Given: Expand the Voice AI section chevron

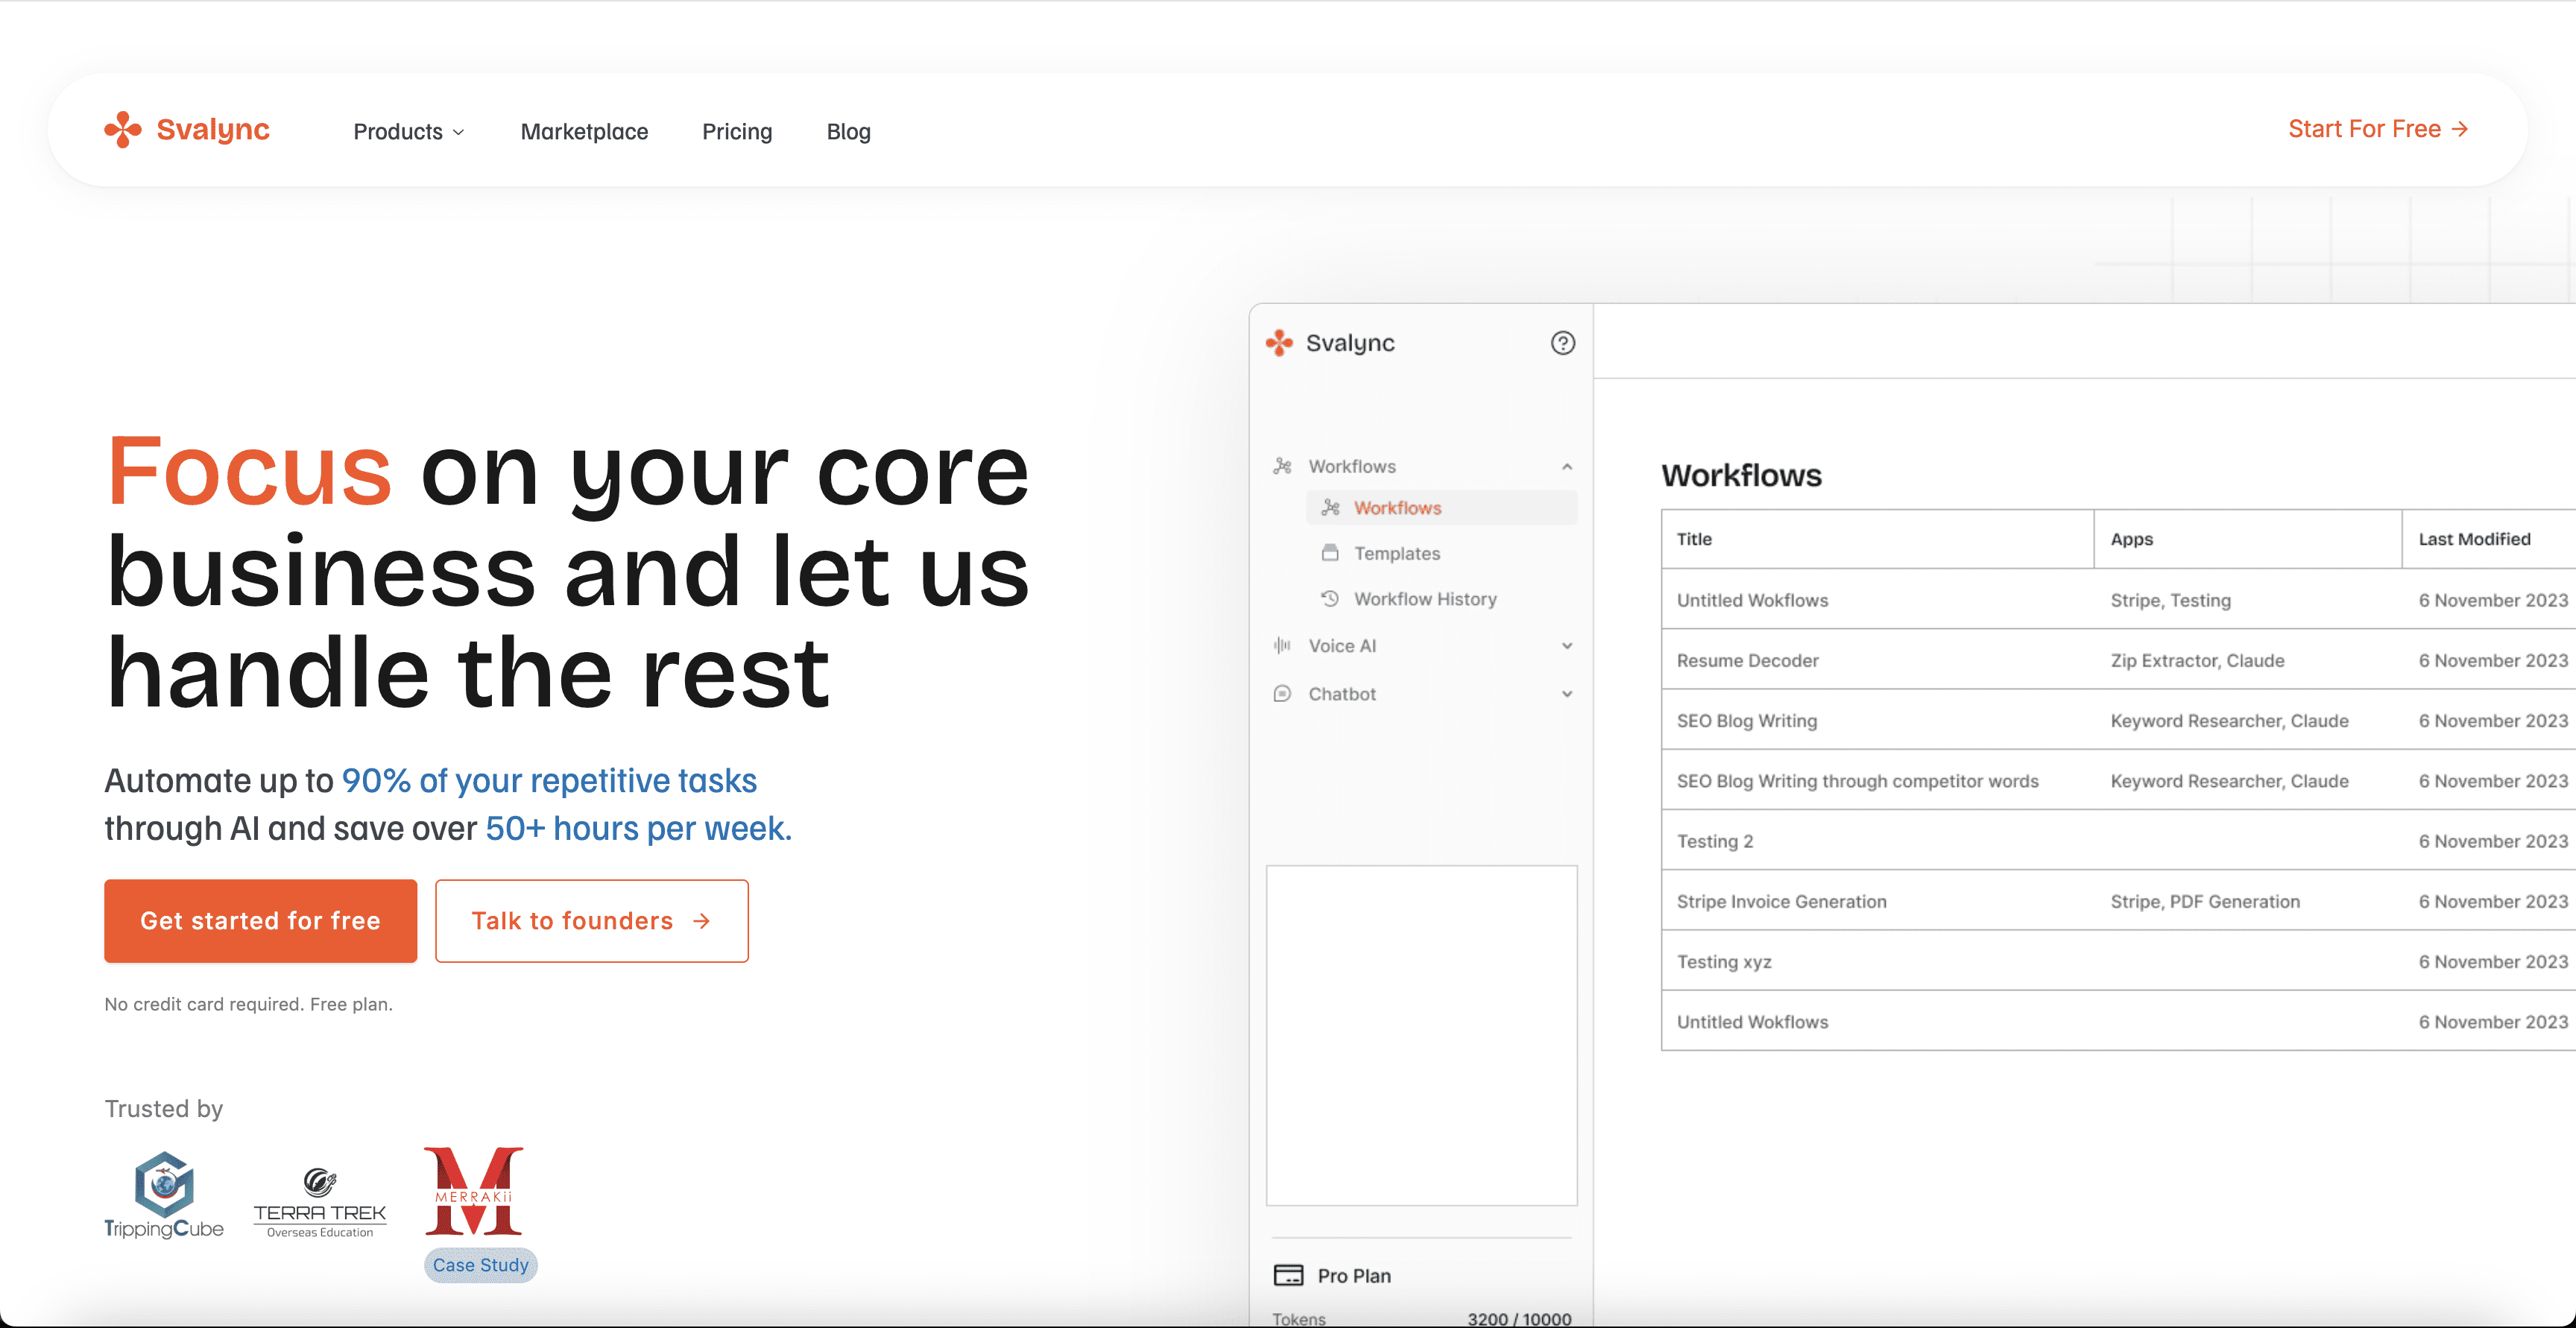Looking at the screenshot, I should (x=1567, y=645).
